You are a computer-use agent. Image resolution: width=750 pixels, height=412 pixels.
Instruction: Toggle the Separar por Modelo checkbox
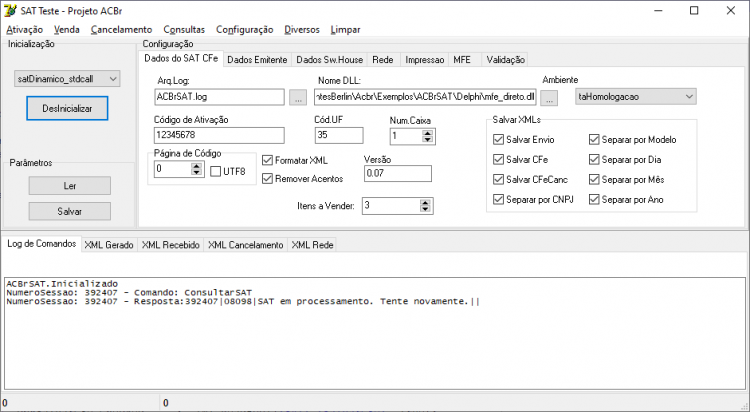tap(632, 140)
